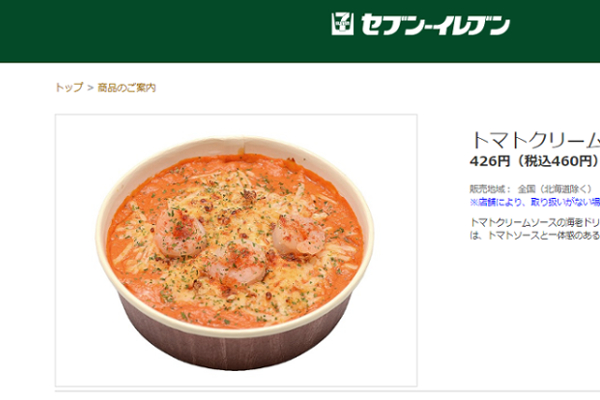Viewport: 600px width, 400px height.
Task: Click the left shrimp in the photo
Action: coord(181,233)
